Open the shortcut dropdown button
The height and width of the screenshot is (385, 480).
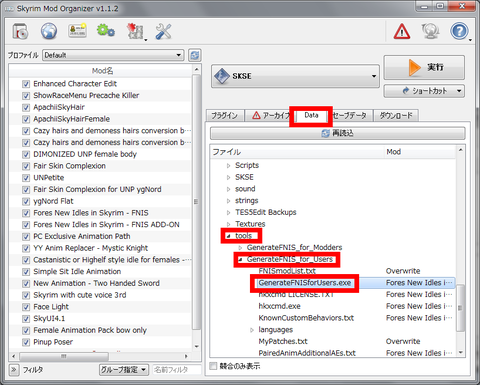pyautogui.click(x=424, y=91)
